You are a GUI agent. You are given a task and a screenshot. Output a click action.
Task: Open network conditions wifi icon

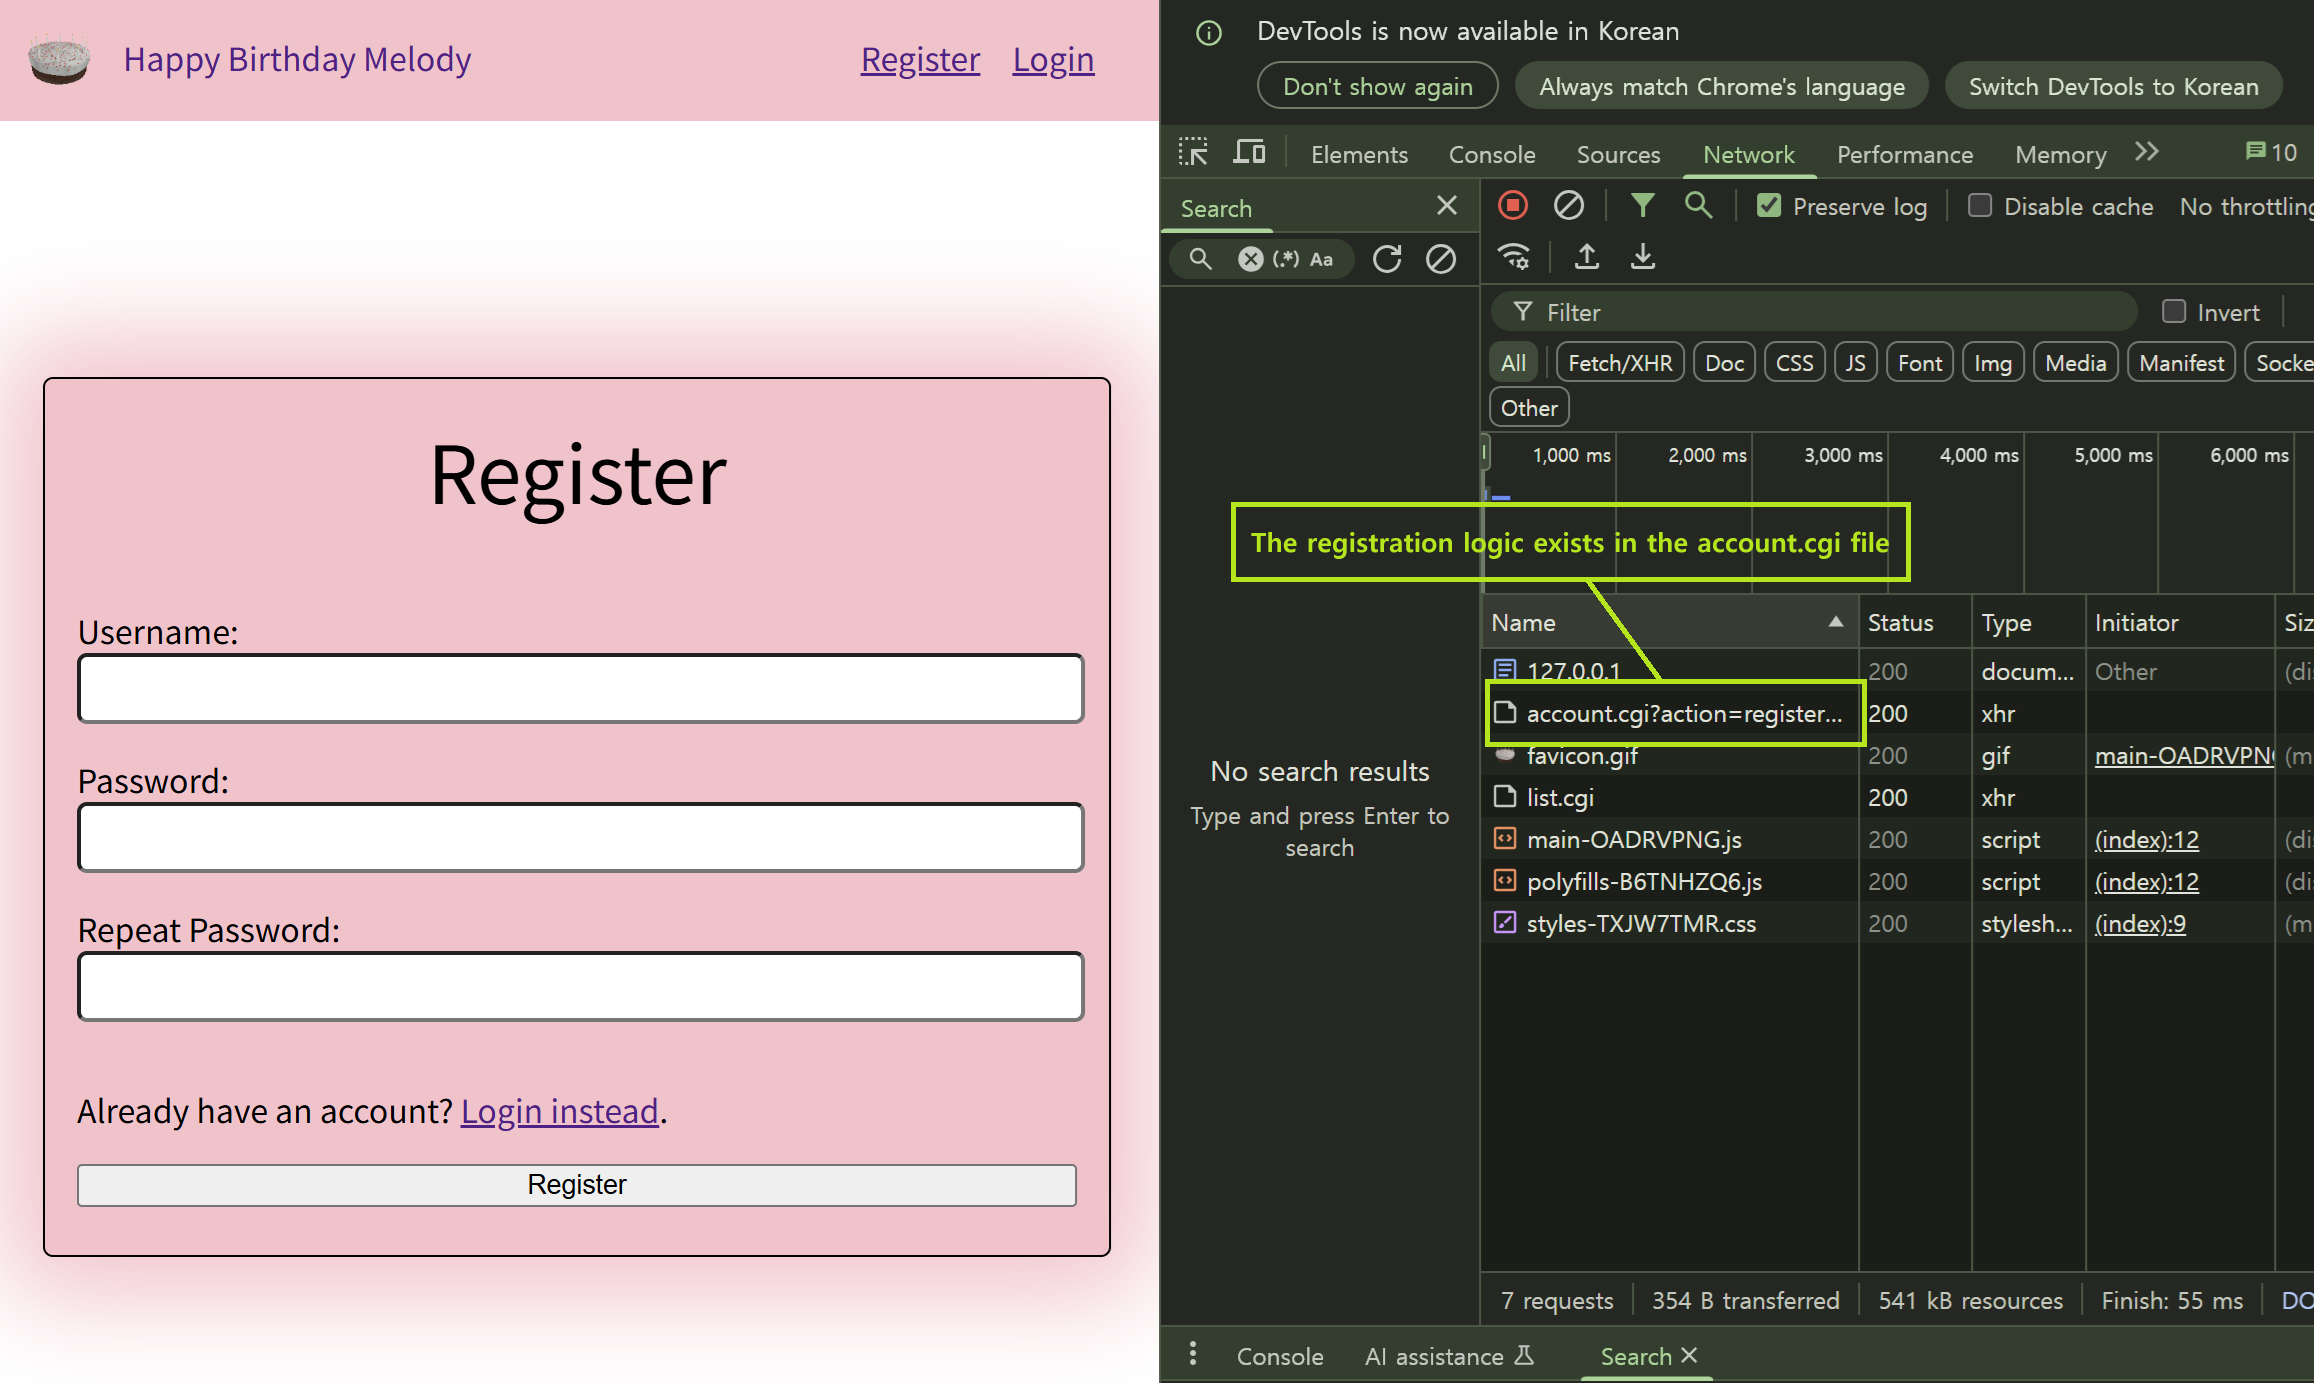click(1514, 257)
